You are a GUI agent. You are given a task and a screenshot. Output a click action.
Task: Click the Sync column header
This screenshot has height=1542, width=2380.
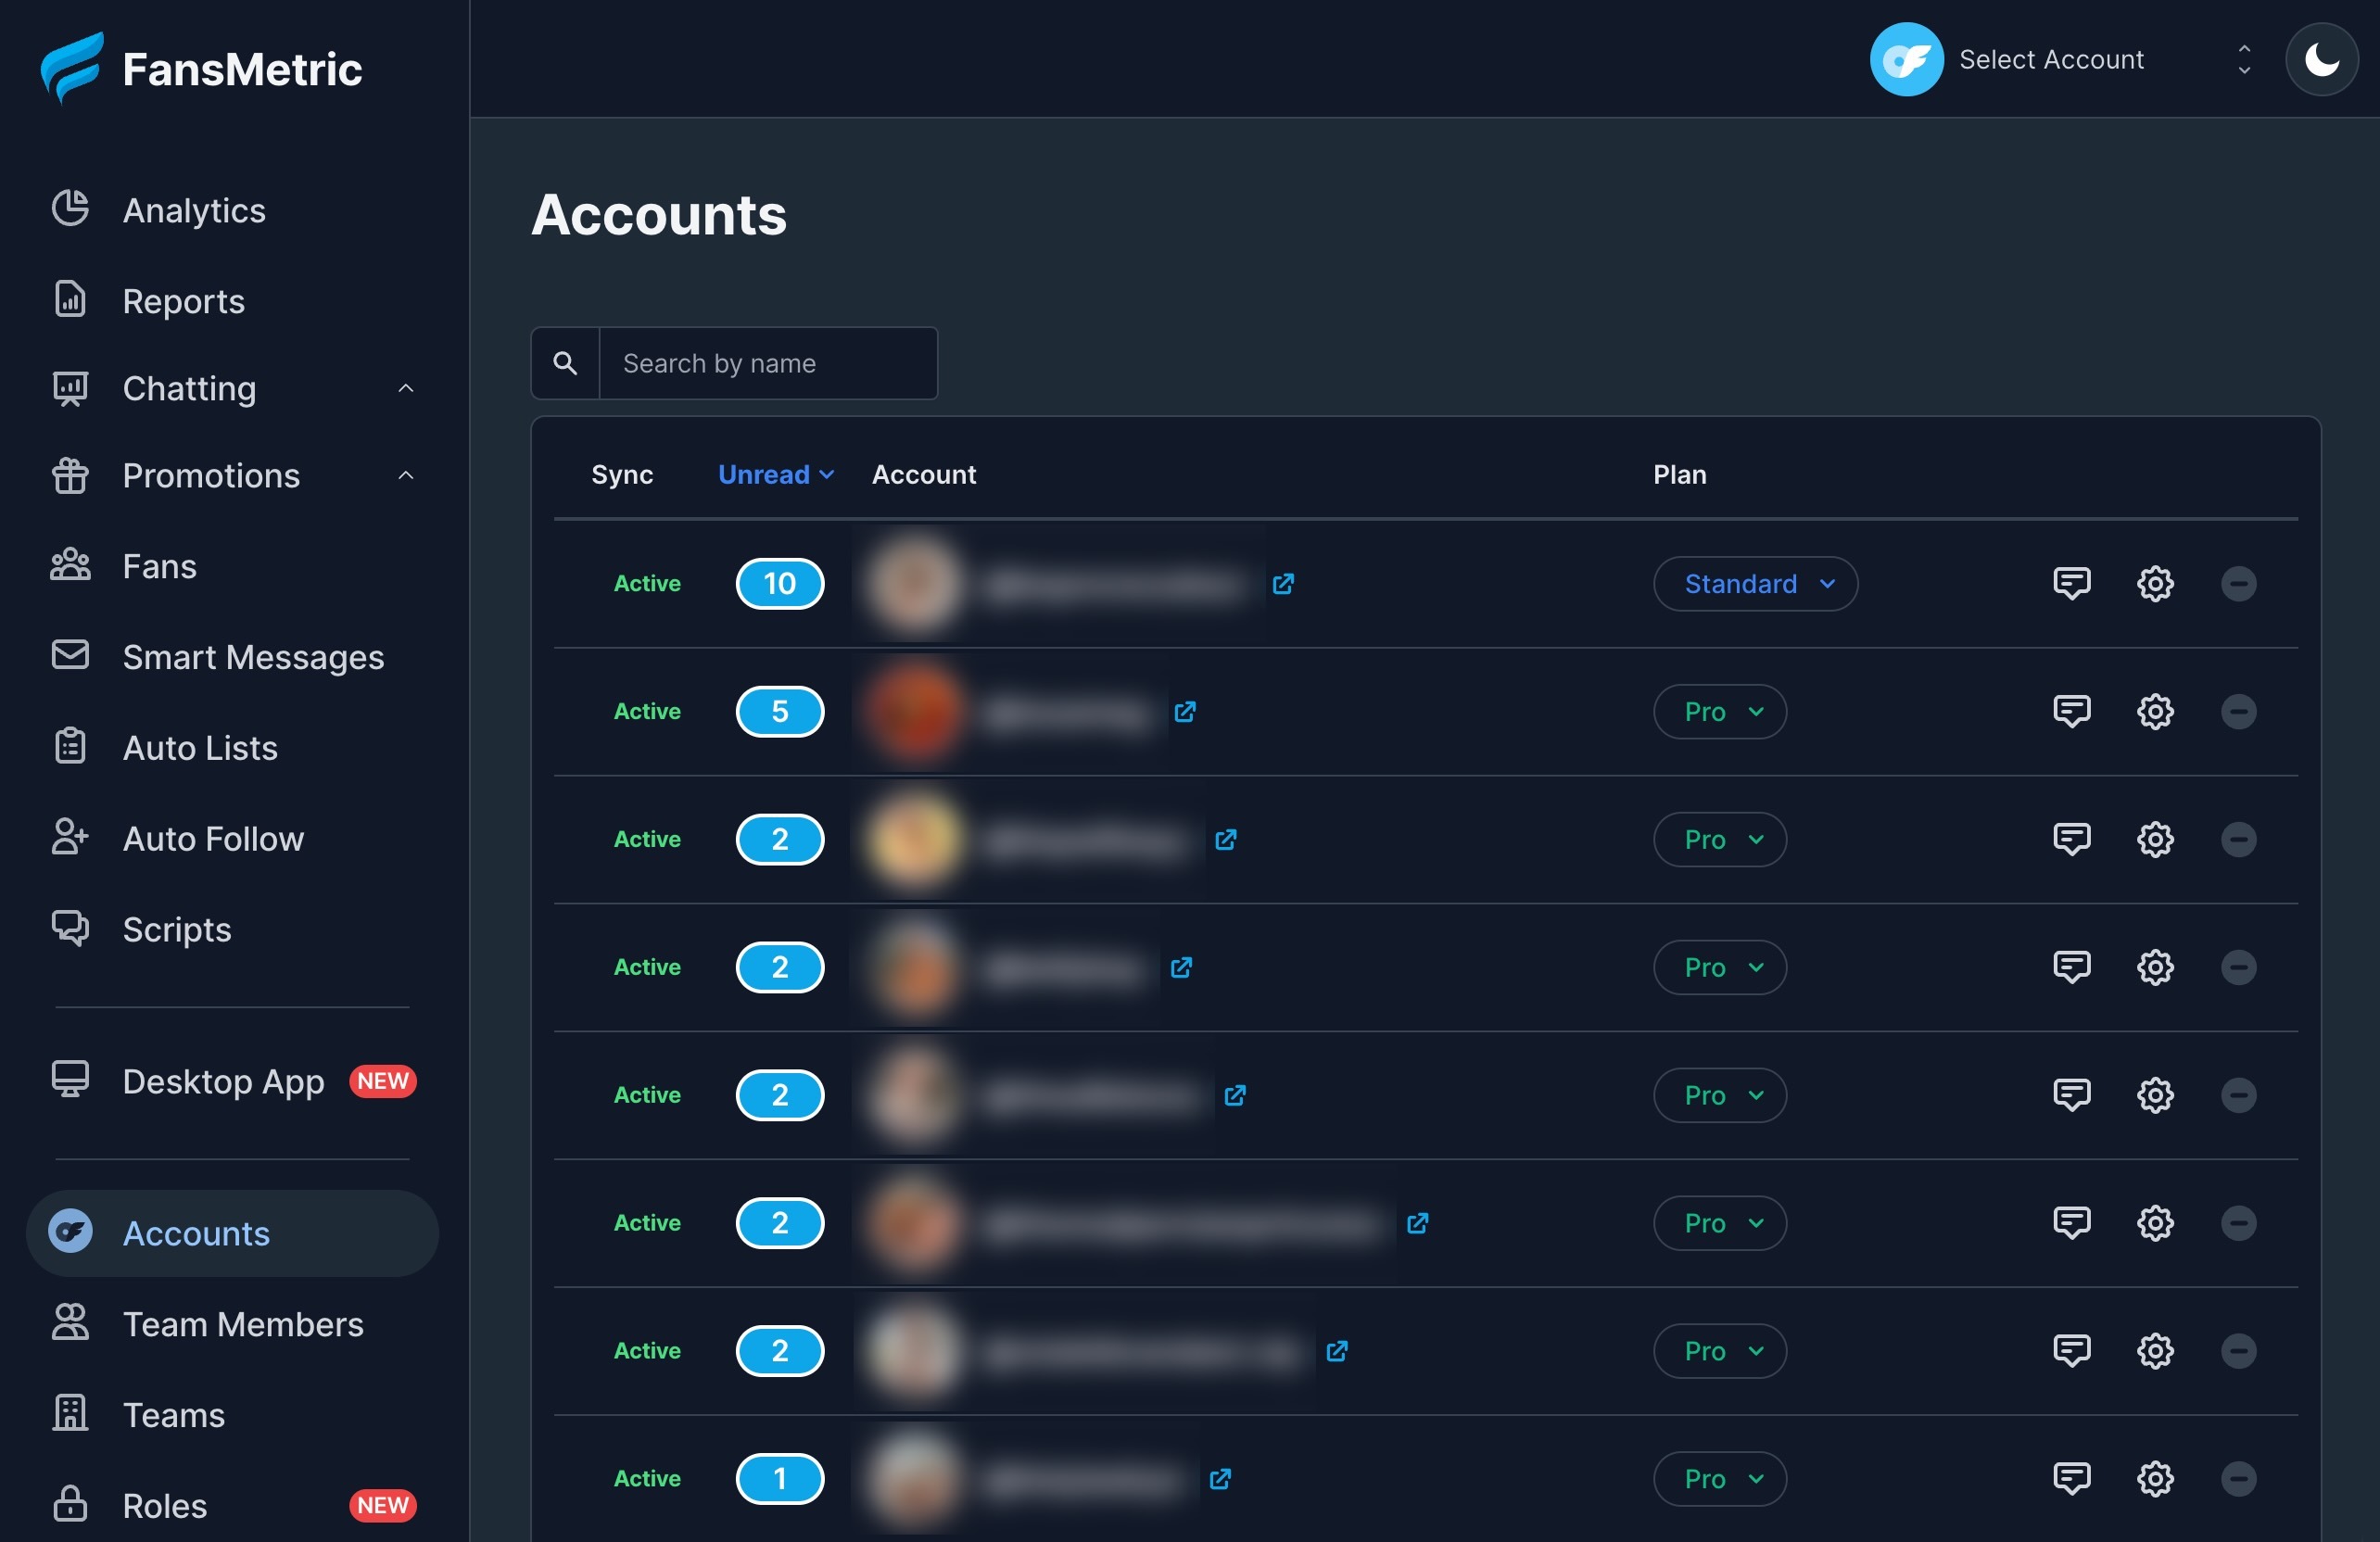pos(621,474)
